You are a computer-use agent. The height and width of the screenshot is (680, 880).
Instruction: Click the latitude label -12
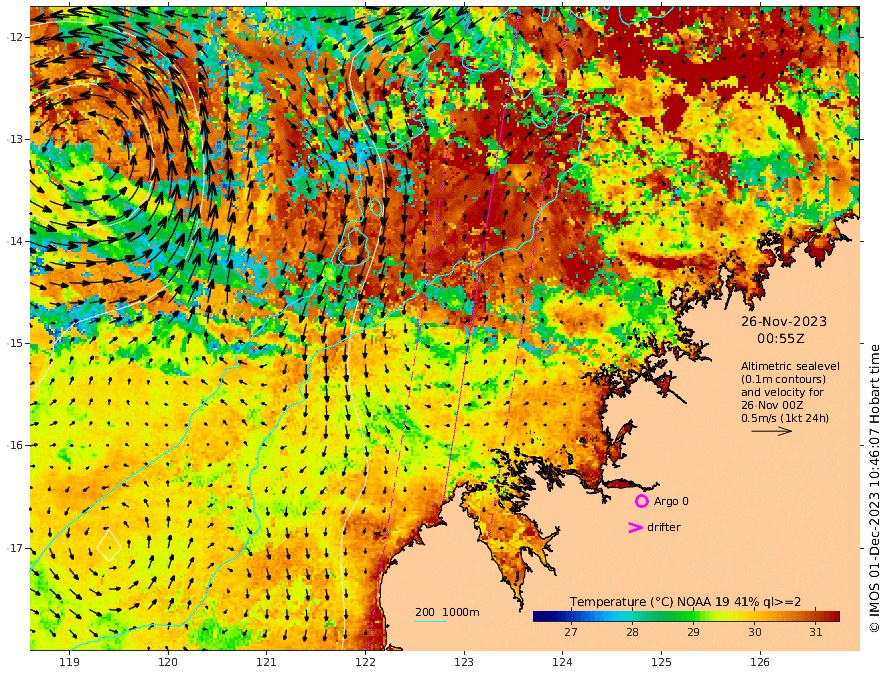15,37
